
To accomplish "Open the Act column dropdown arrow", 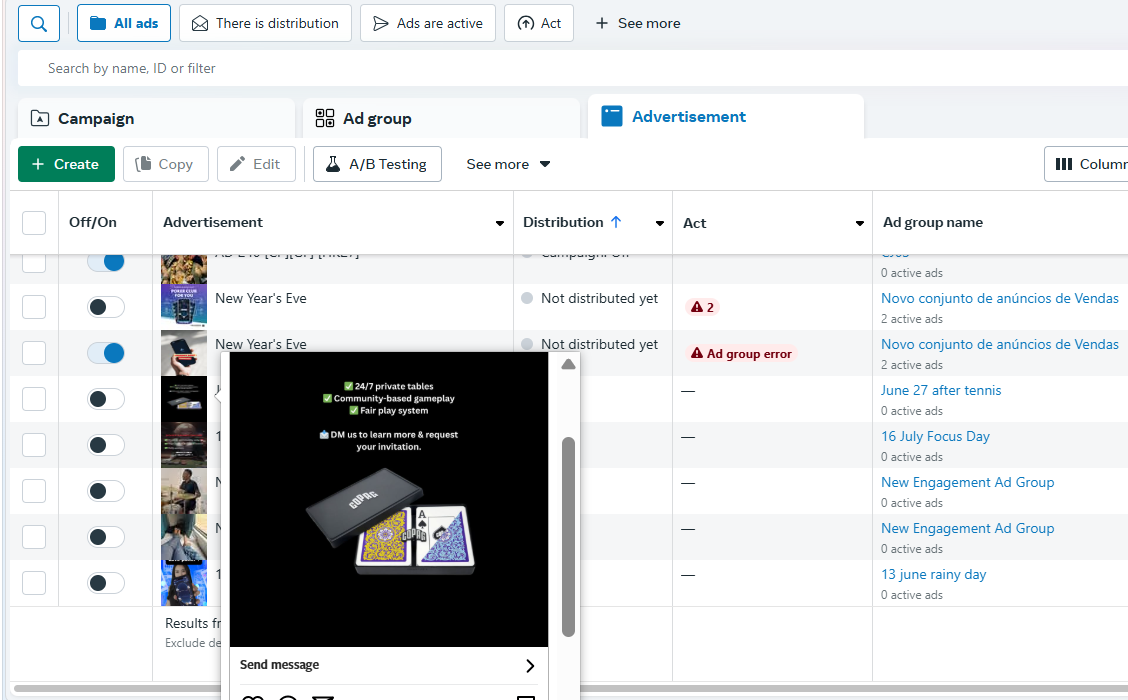I will [x=860, y=224].
